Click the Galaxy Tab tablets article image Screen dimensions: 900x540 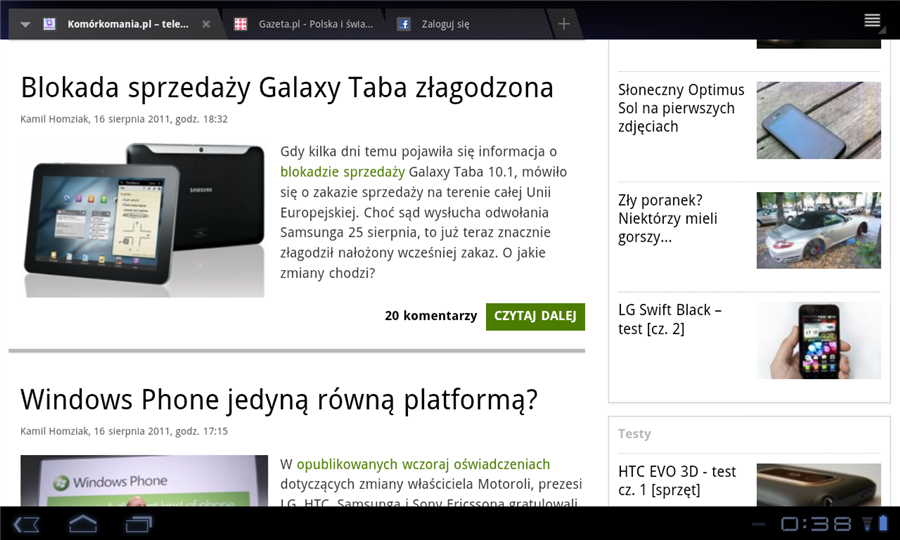tap(143, 220)
